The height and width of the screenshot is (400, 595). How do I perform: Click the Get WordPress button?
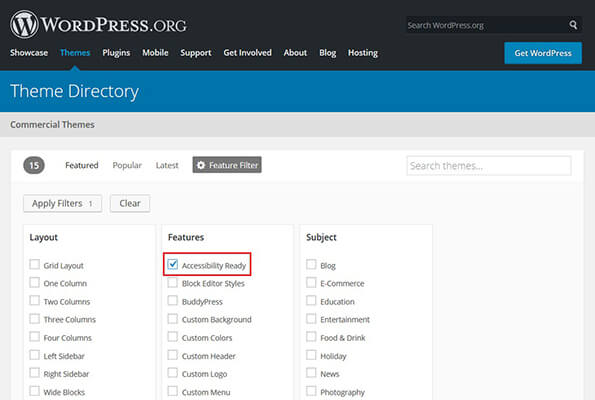543,53
